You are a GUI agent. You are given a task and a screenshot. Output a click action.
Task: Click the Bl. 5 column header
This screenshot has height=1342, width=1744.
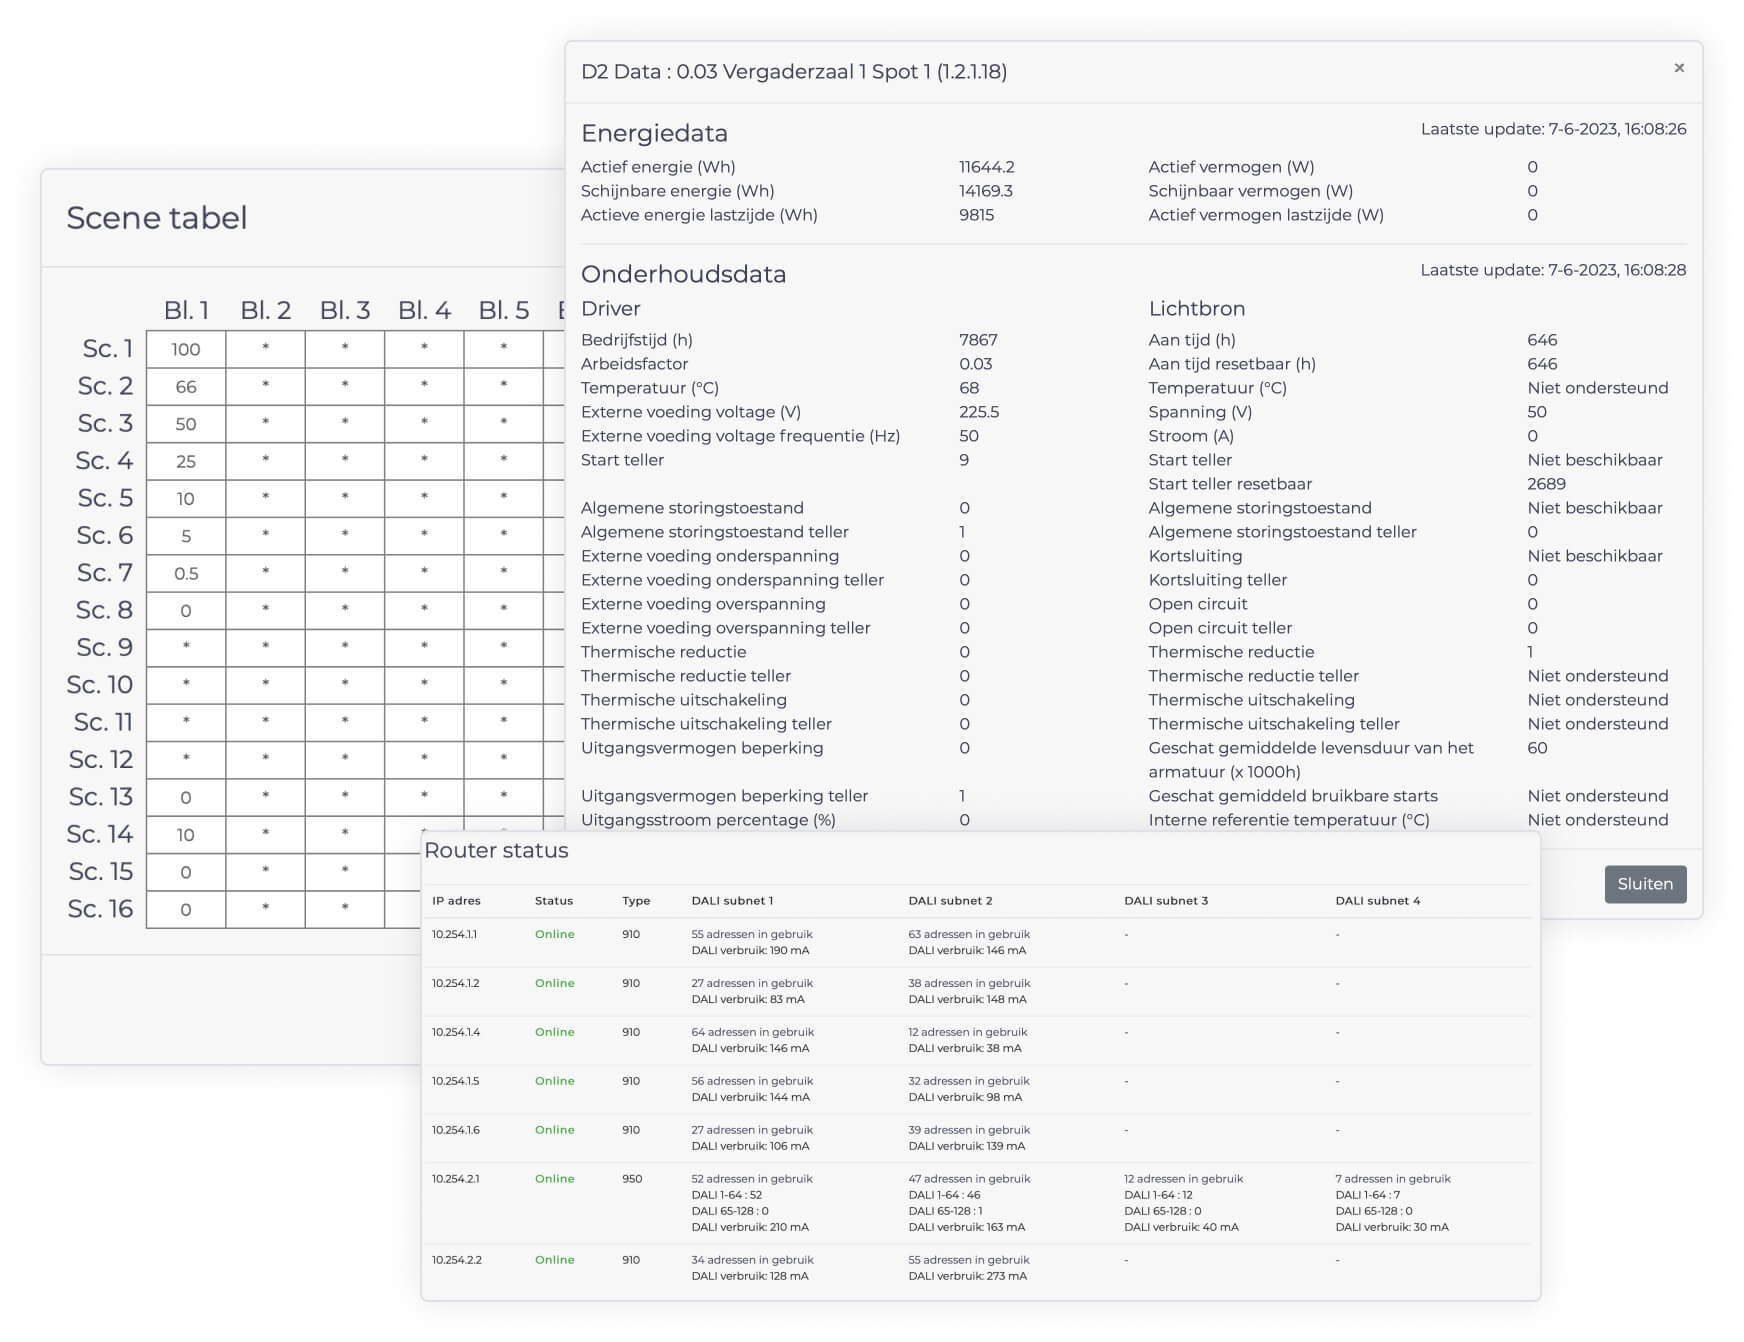pos(504,310)
